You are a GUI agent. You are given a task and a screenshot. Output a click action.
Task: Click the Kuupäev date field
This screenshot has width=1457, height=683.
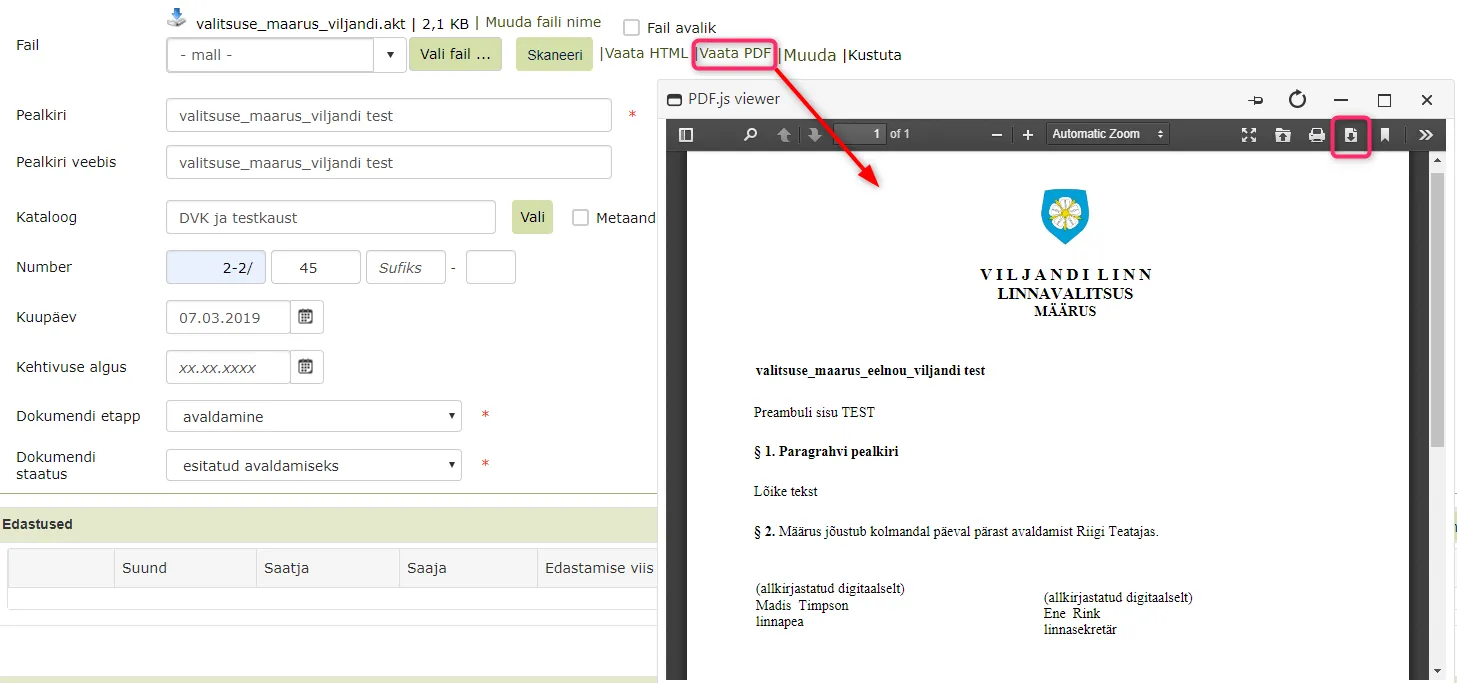228,317
